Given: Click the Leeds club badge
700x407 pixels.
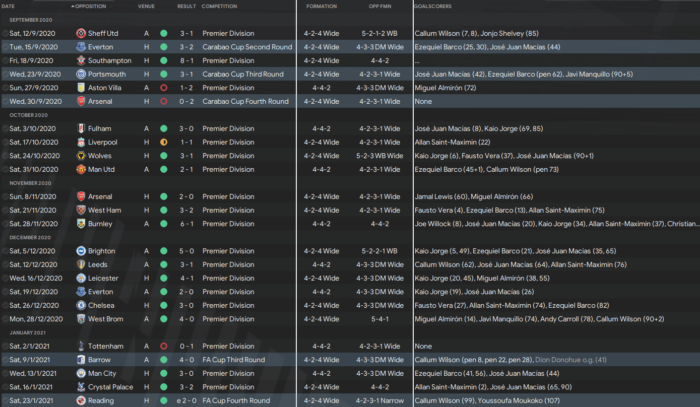Looking at the screenshot, I should (x=81, y=265).
